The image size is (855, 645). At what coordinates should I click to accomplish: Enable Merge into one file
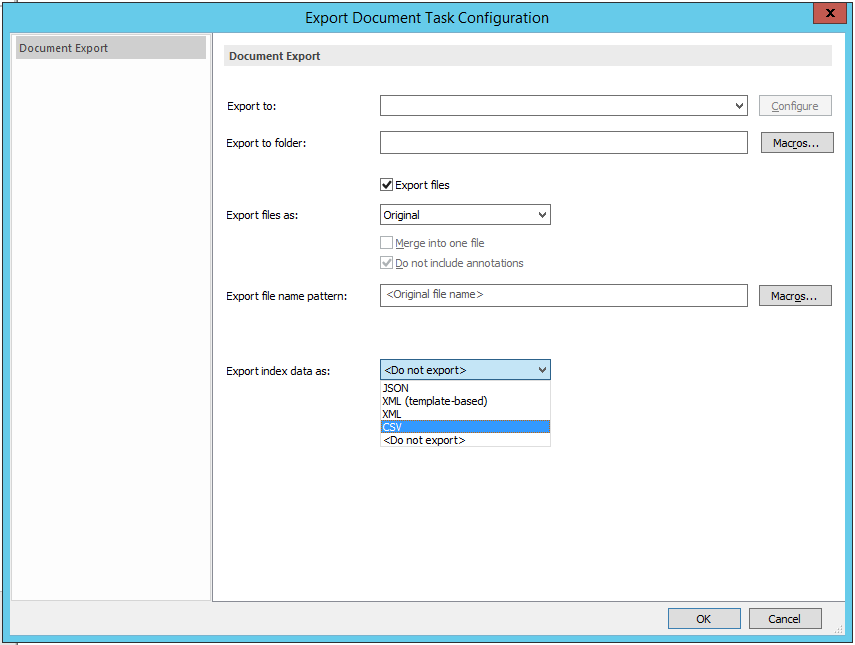pyautogui.click(x=386, y=242)
